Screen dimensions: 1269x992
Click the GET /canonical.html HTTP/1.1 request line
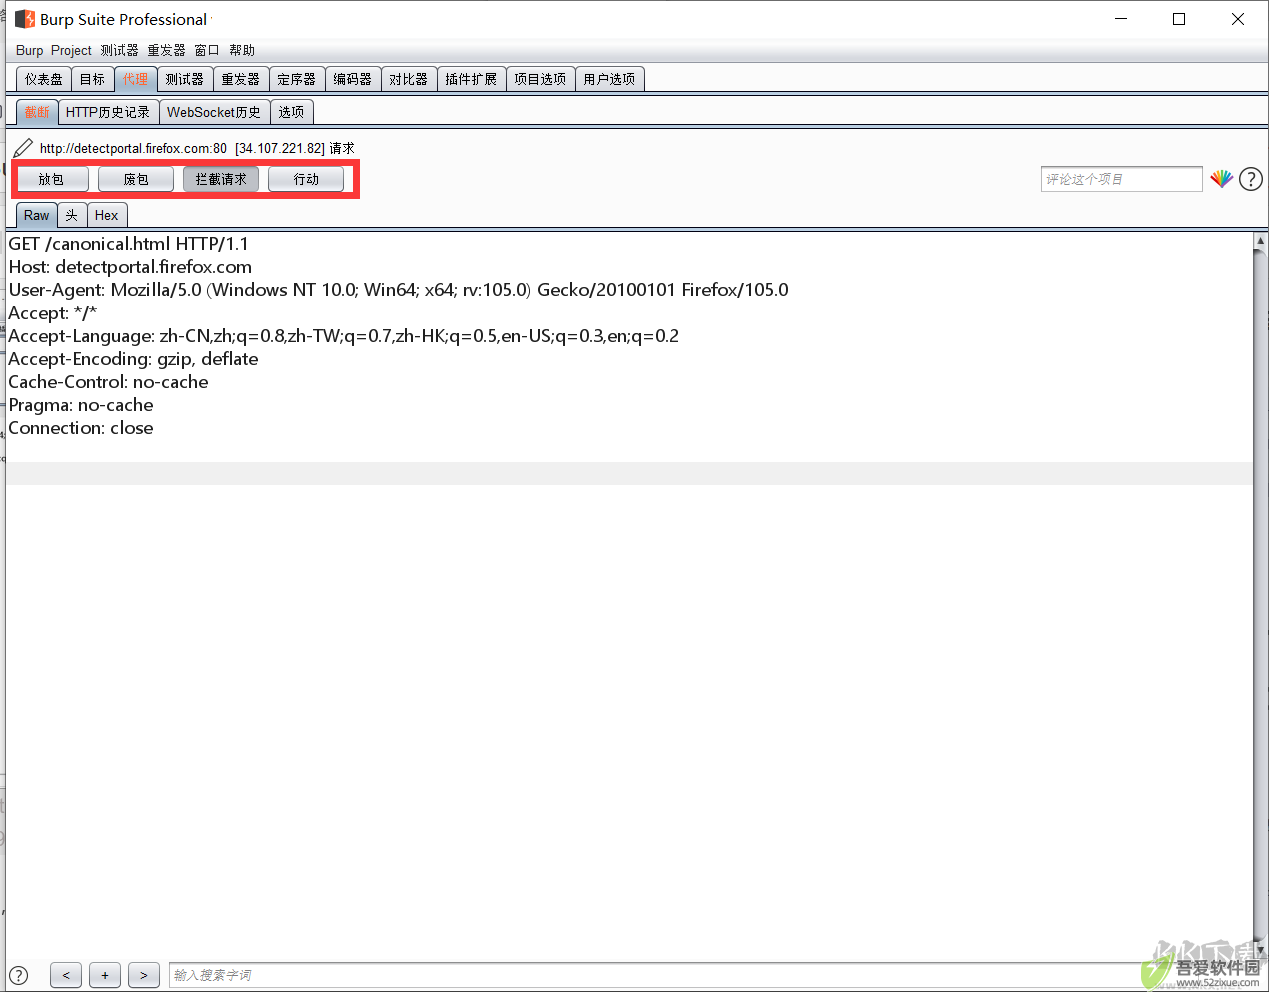128,244
